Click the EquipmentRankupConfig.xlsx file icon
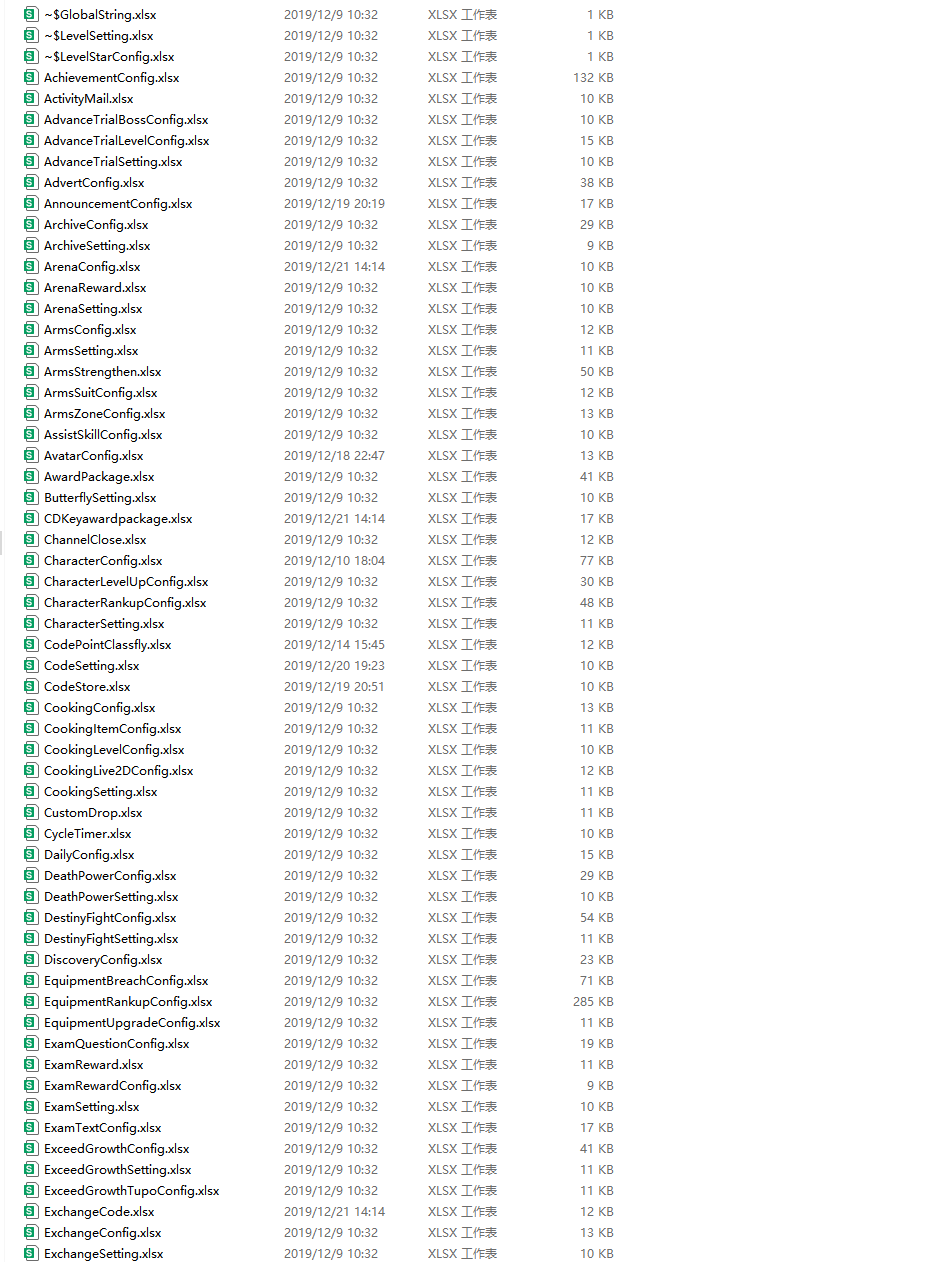The width and height of the screenshot is (939, 1262). coord(30,1002)
